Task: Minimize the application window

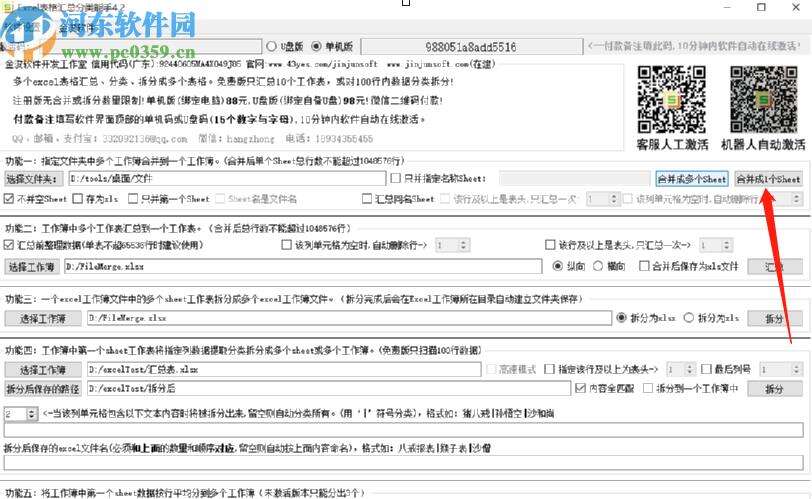Action: (x=728, y=7)
